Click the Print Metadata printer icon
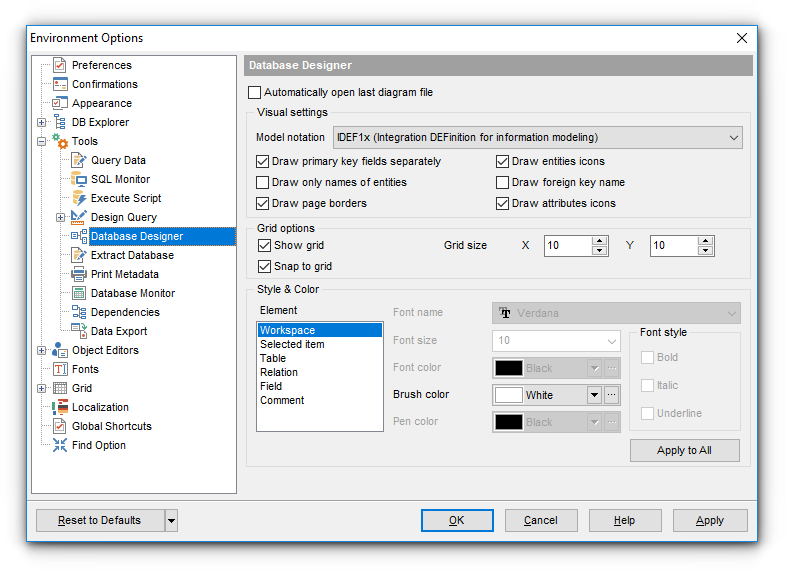 point(79,274)
